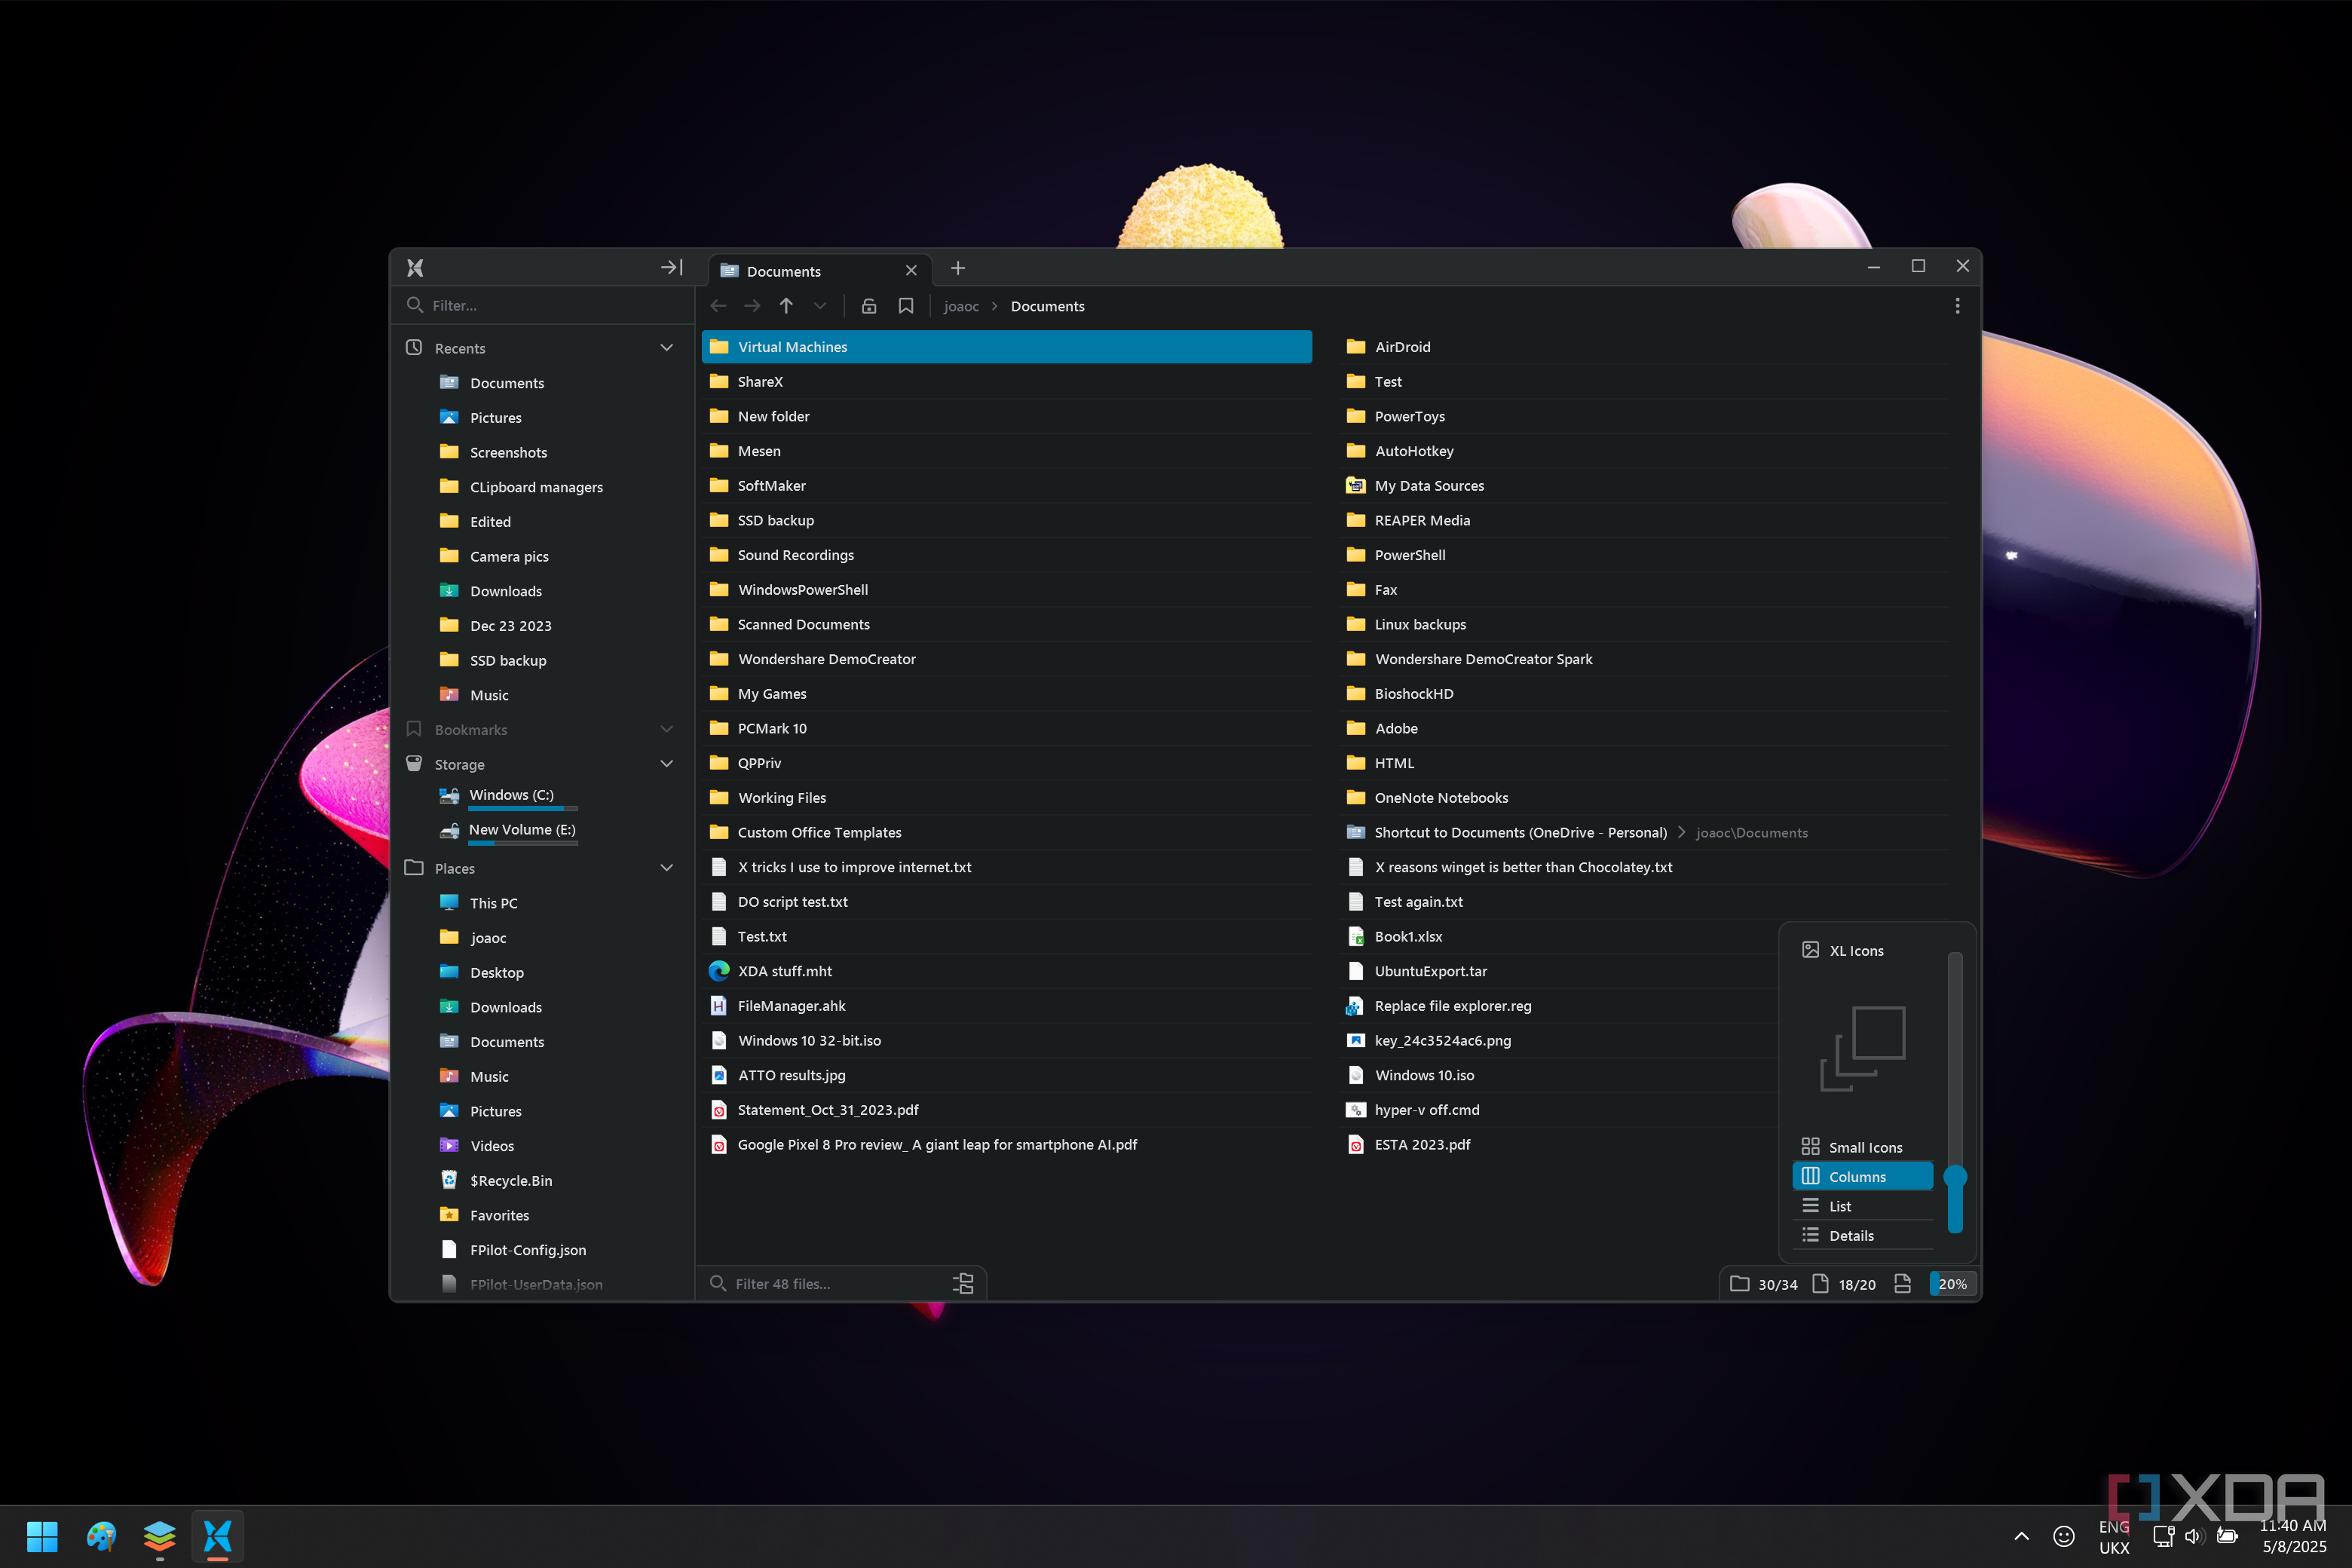Screen dimensions: 2352x1568
Task: Select the Virtual Machines folder
Action: pos(1007,347)
